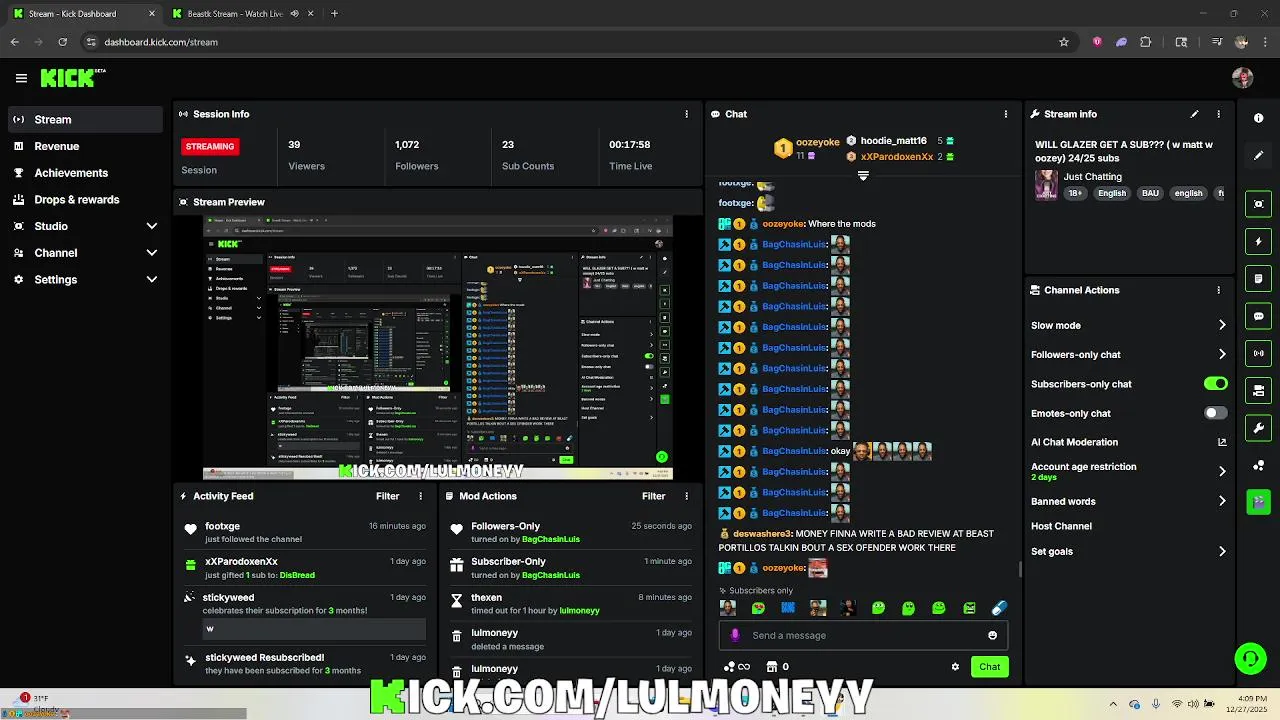Open the Activity Feed three-dot menu

pyautogui.click(x=420, y=496)
